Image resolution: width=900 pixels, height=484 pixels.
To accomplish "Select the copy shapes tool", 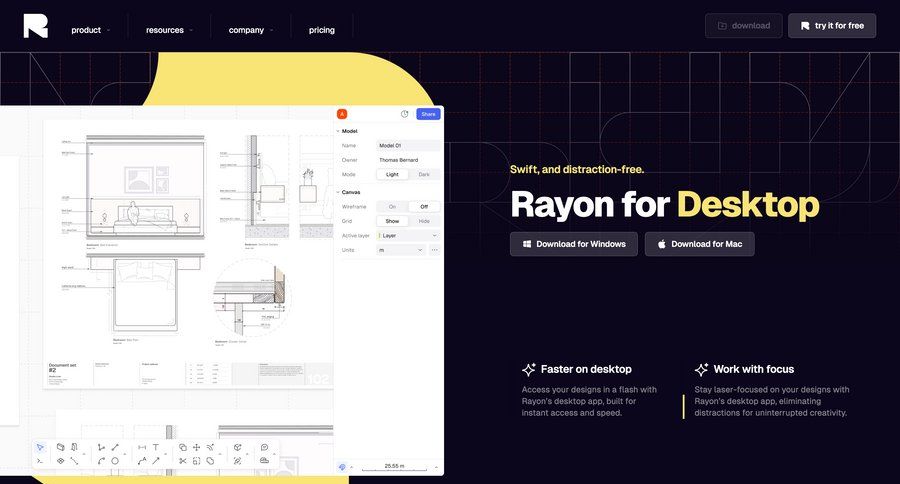I will [x=183, y=447].
